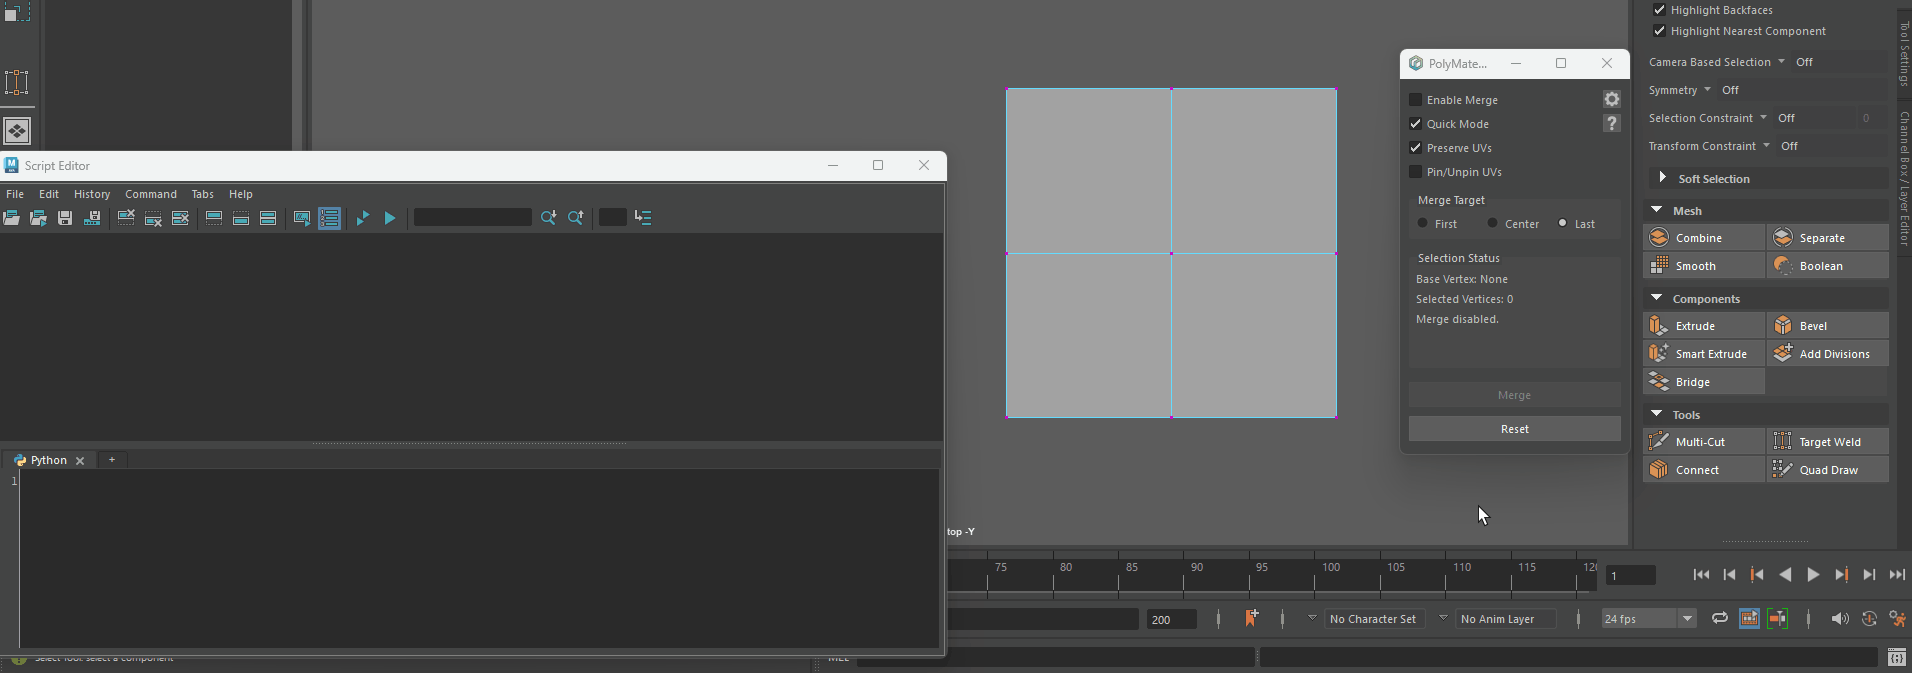
Task: Click the play forwards button
Action: click(x=1812, y=575)
